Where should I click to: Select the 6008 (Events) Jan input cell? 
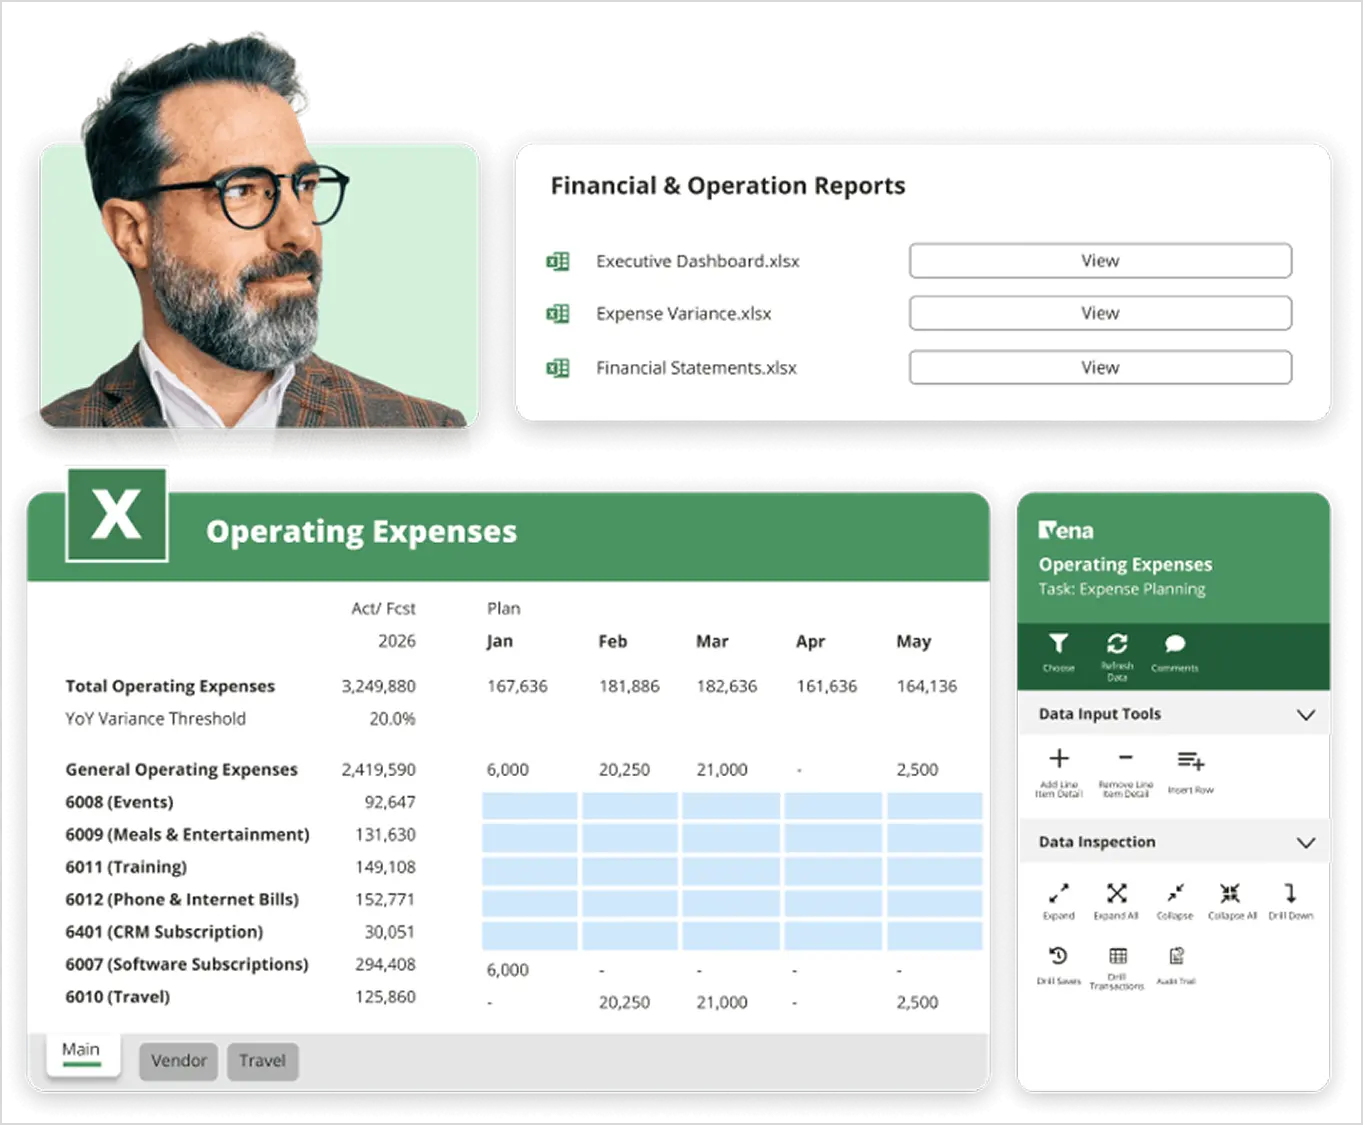click(530, 806)
